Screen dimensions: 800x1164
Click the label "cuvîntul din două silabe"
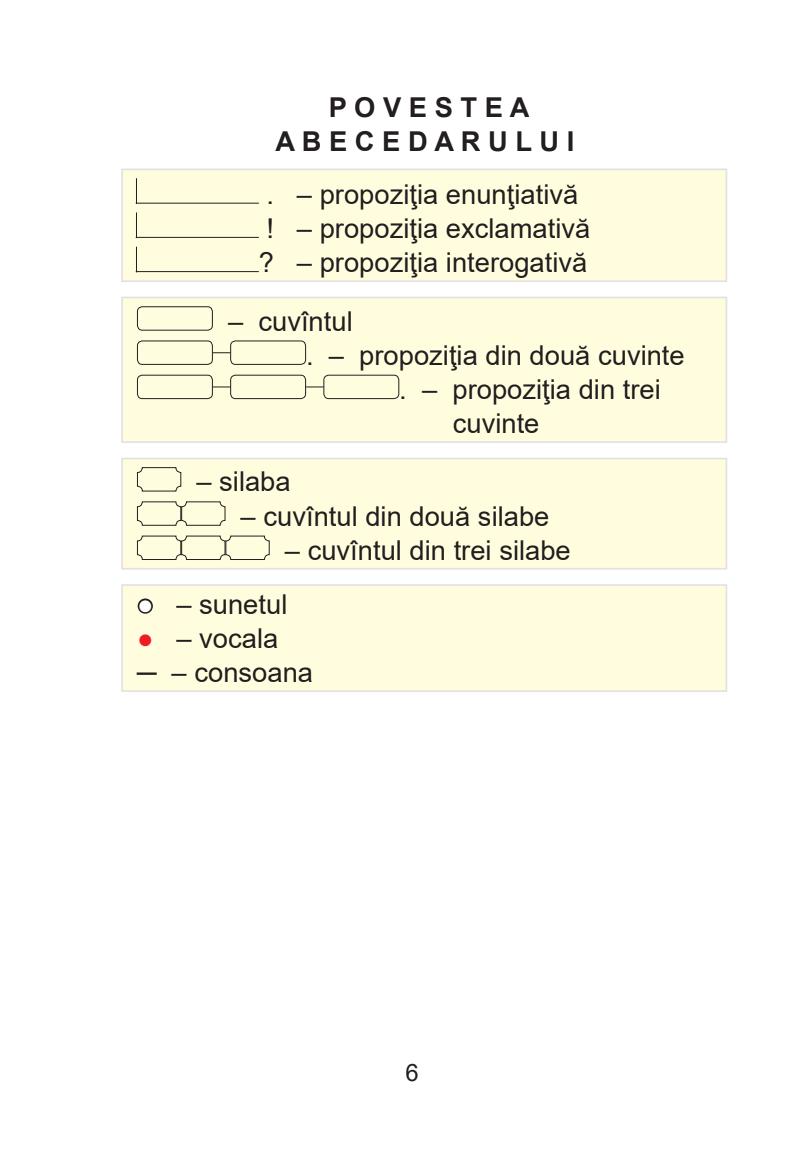[394, 518]
